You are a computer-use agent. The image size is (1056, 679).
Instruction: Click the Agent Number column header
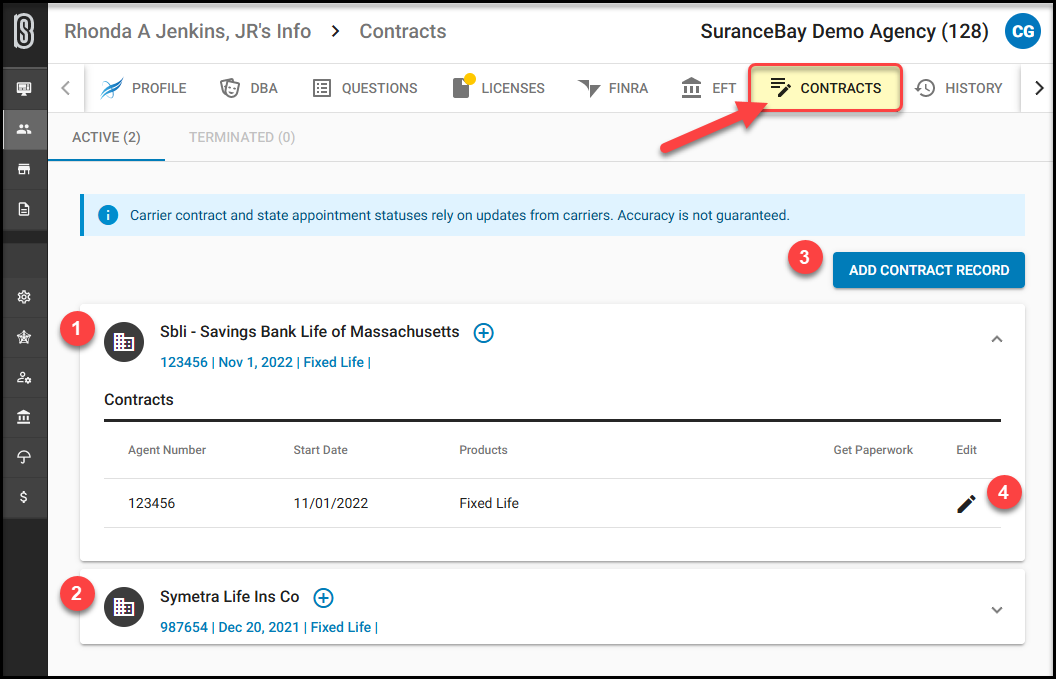(x=167, y=450)
